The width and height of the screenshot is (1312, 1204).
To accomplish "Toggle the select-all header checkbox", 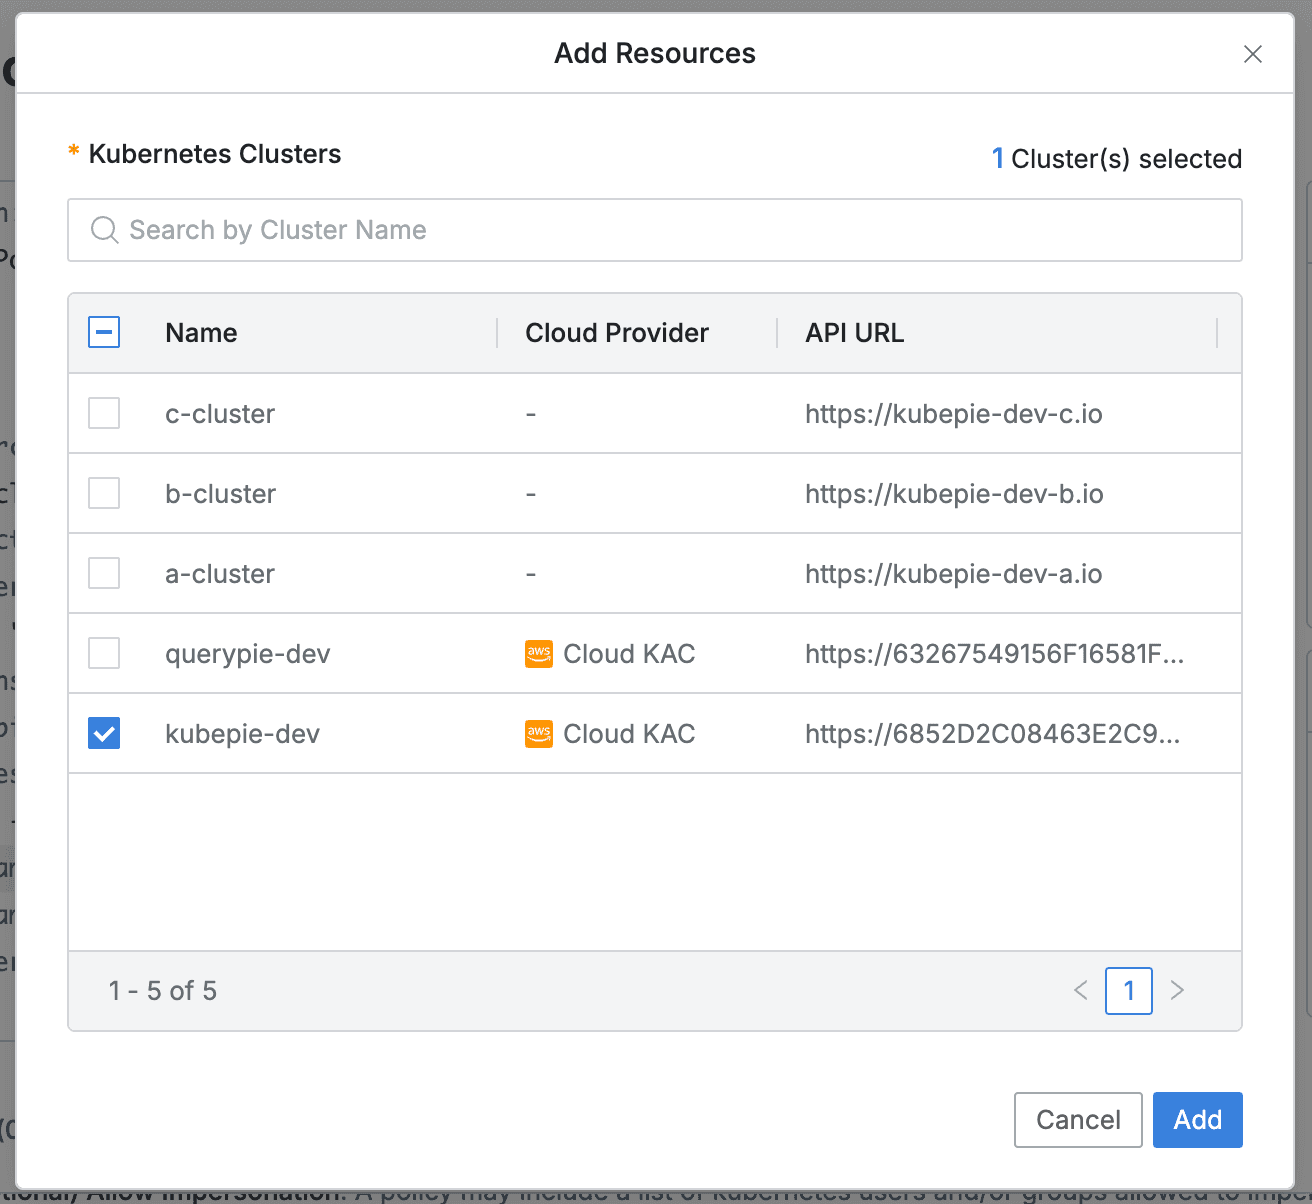I will tap(104, 332).
